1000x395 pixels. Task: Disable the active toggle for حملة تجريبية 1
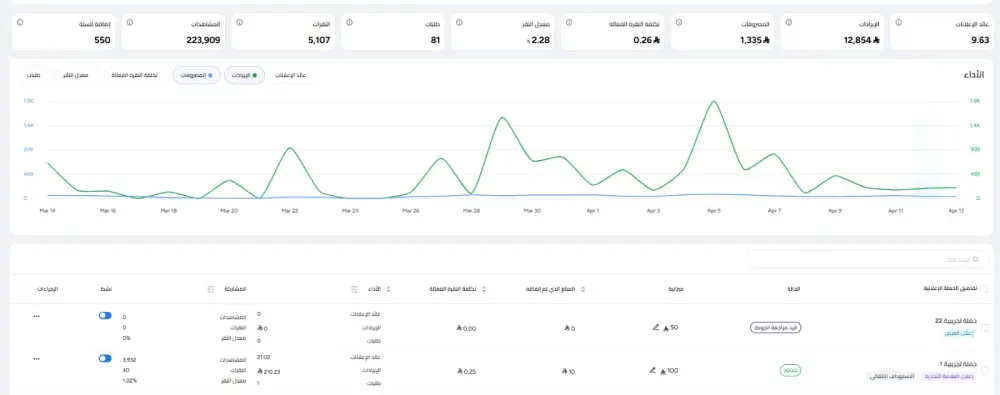(x=105, y=358)
